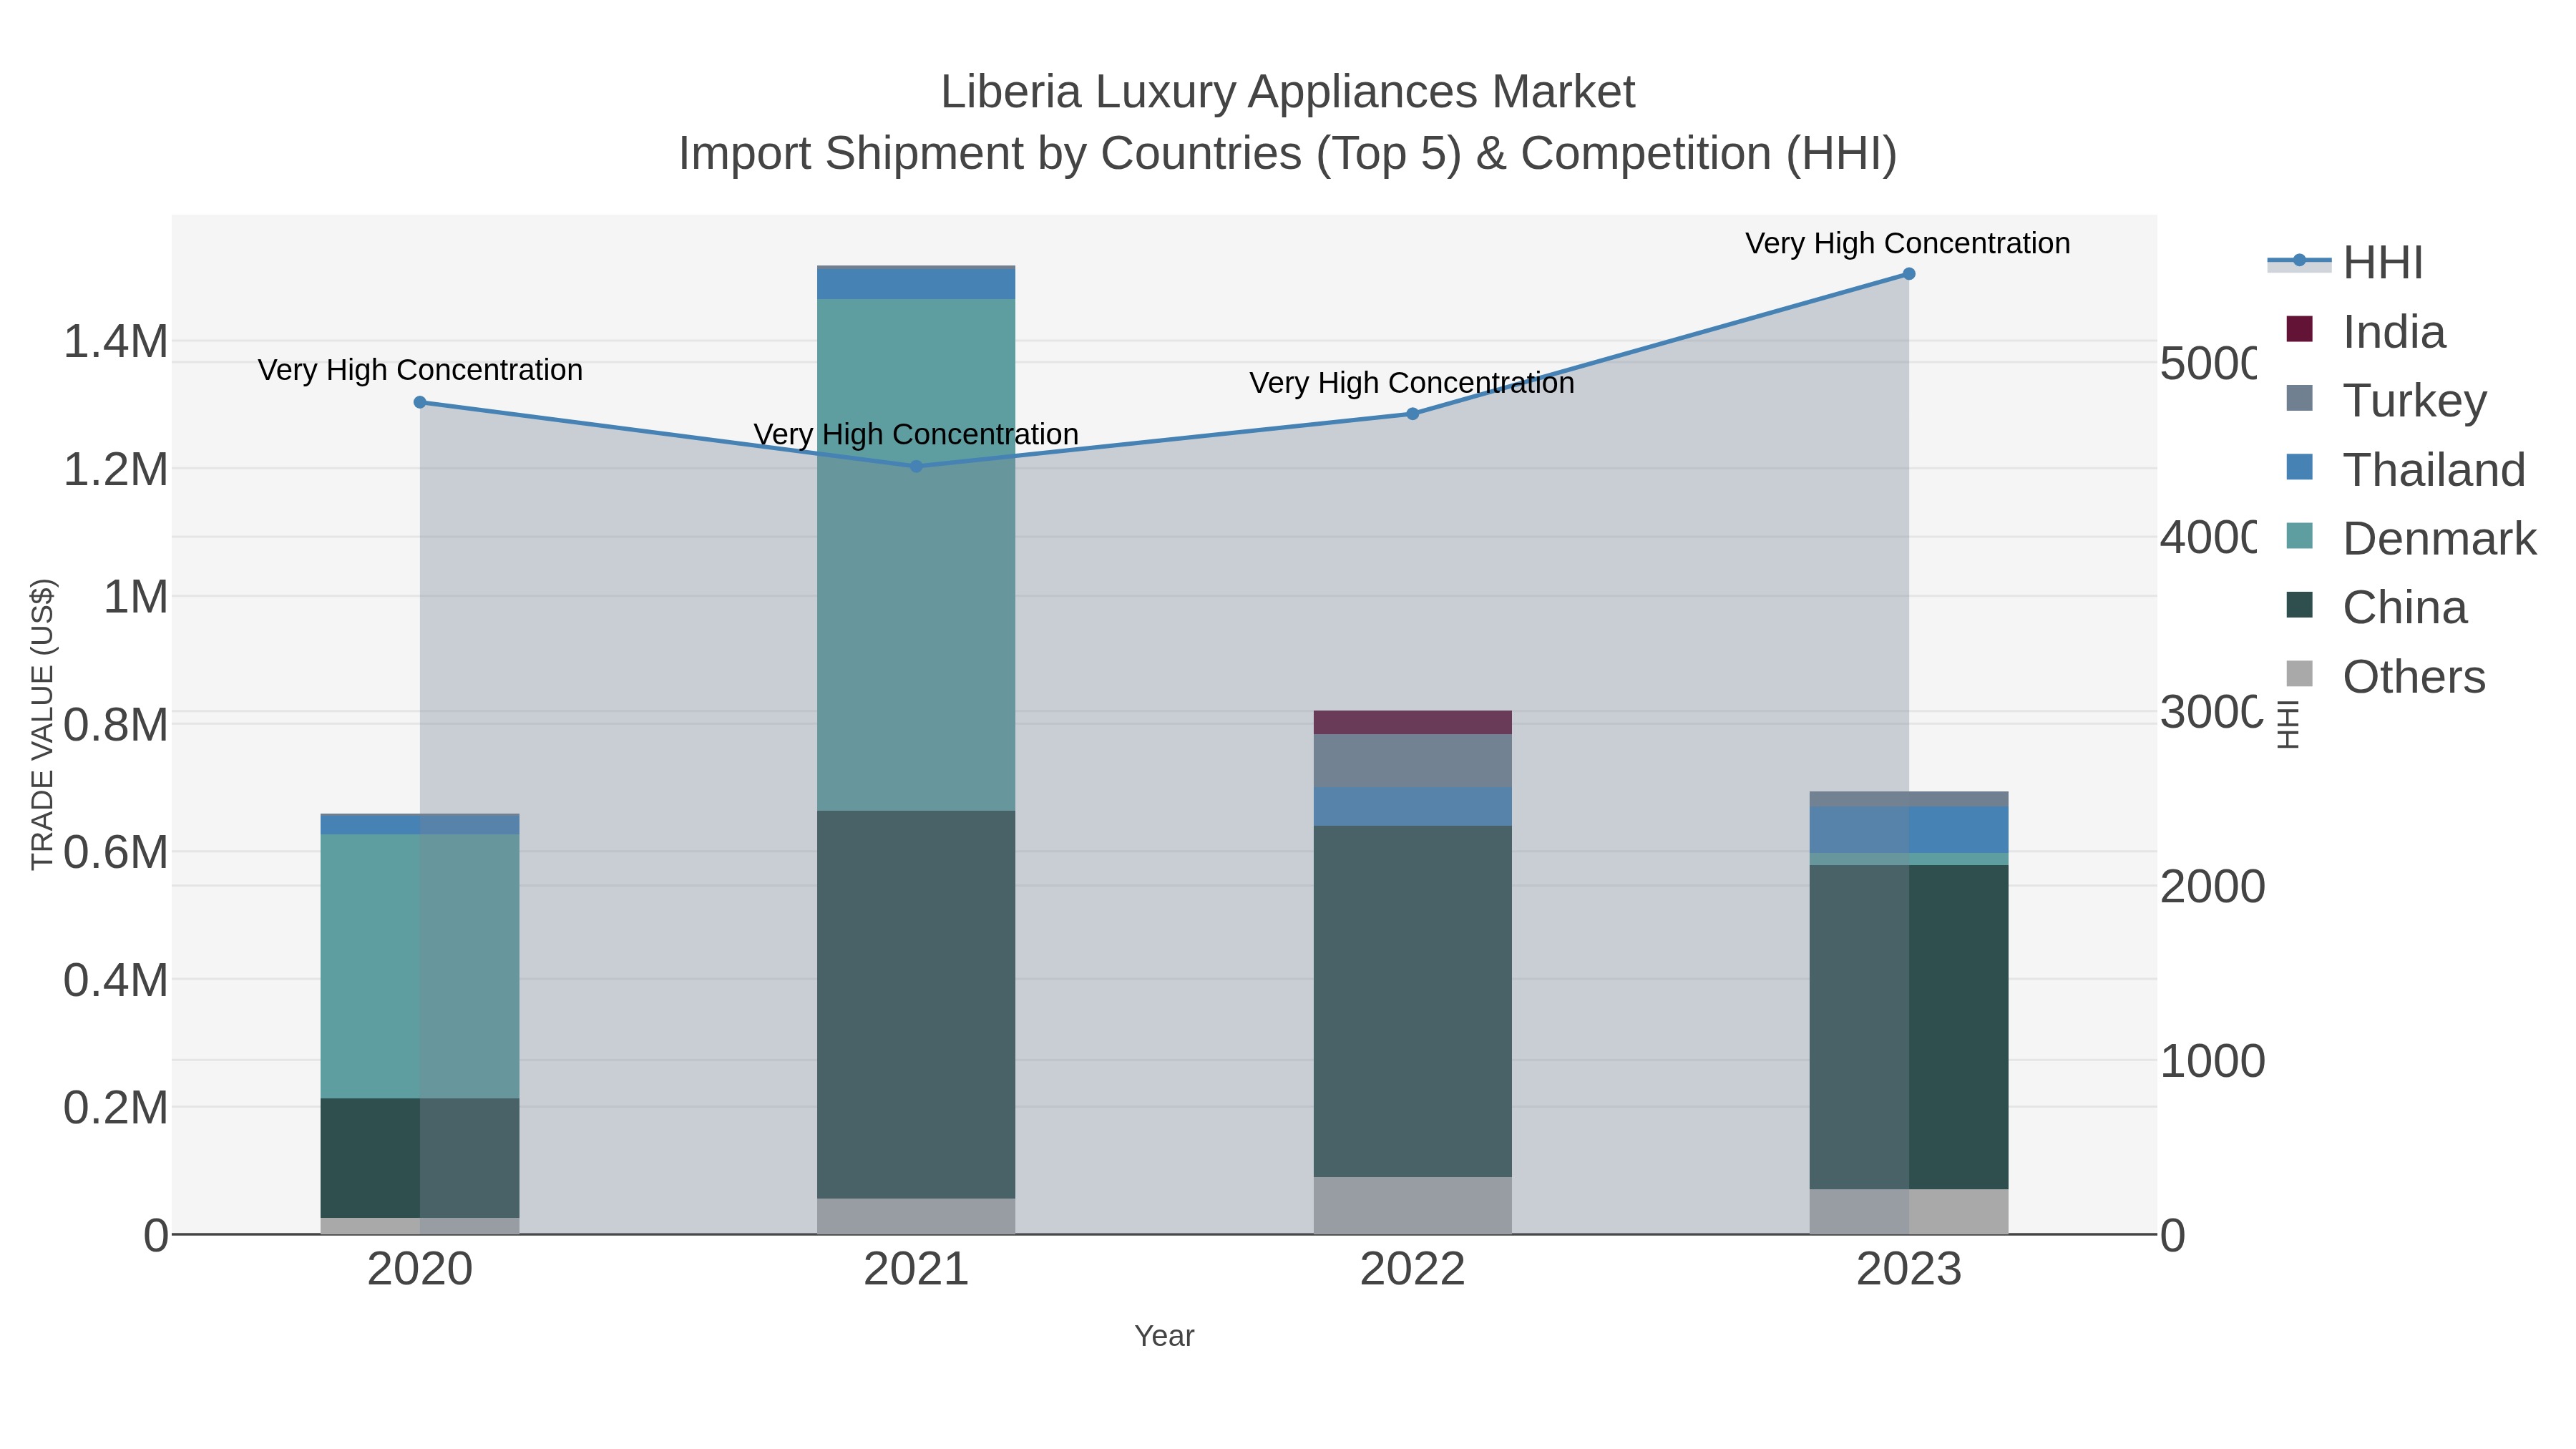The width and height of the screenshot is (2576, 1449).
Task: Click the 2021 x-axis label
Action: [916, 1270]
